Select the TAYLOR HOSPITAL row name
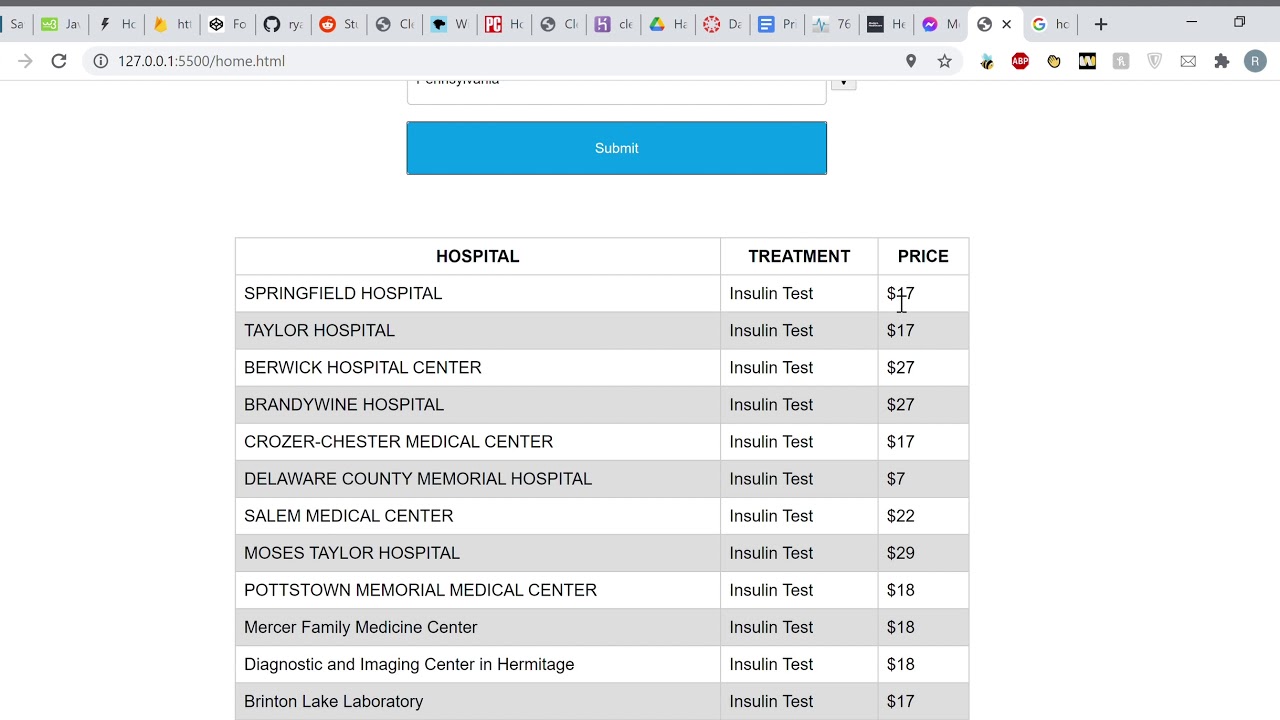 coord(319,330)
